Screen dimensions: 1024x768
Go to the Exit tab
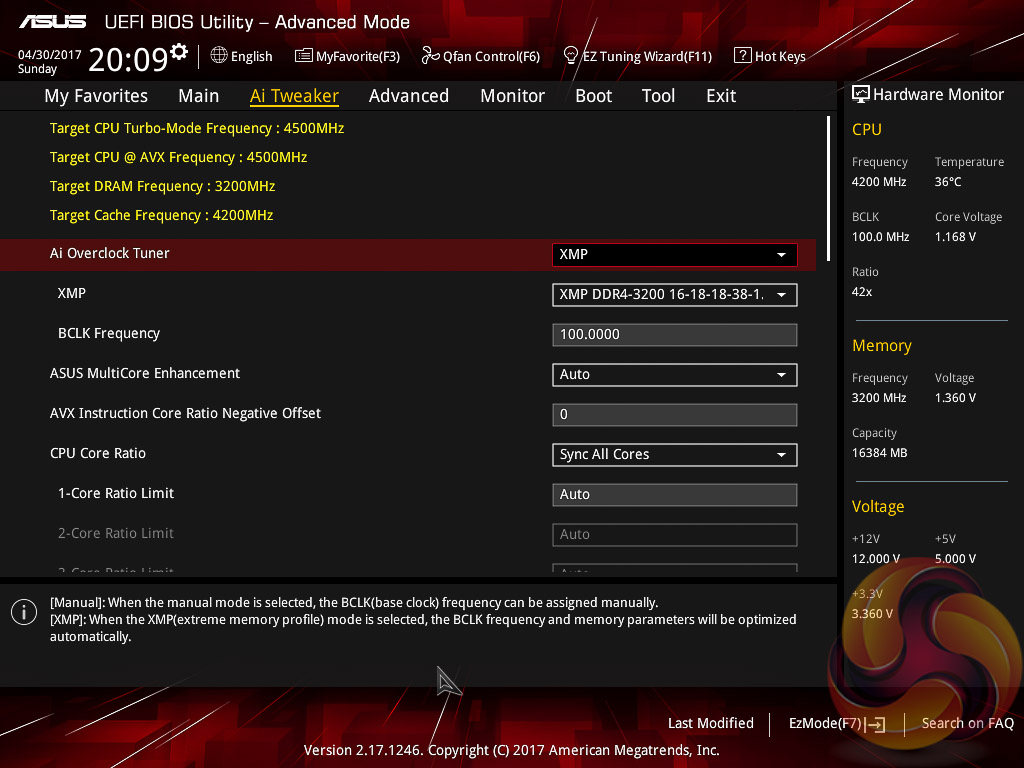721,96
